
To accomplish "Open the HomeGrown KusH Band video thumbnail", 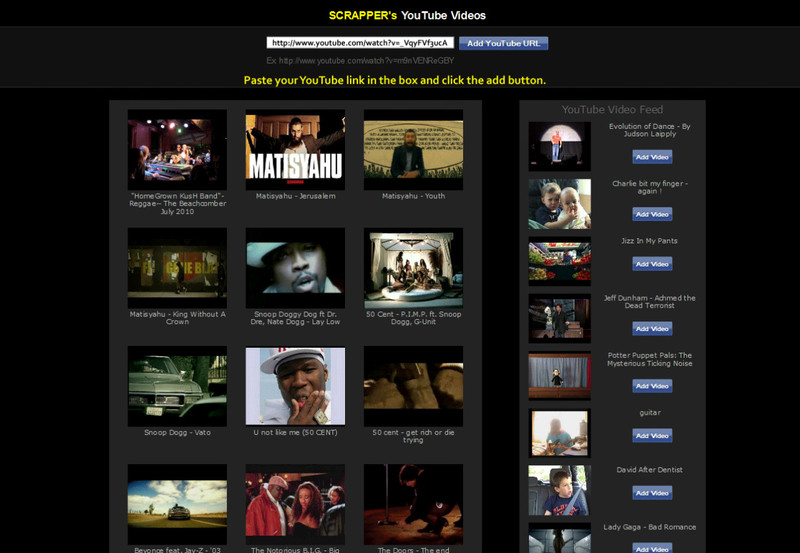I will [177, 149].
